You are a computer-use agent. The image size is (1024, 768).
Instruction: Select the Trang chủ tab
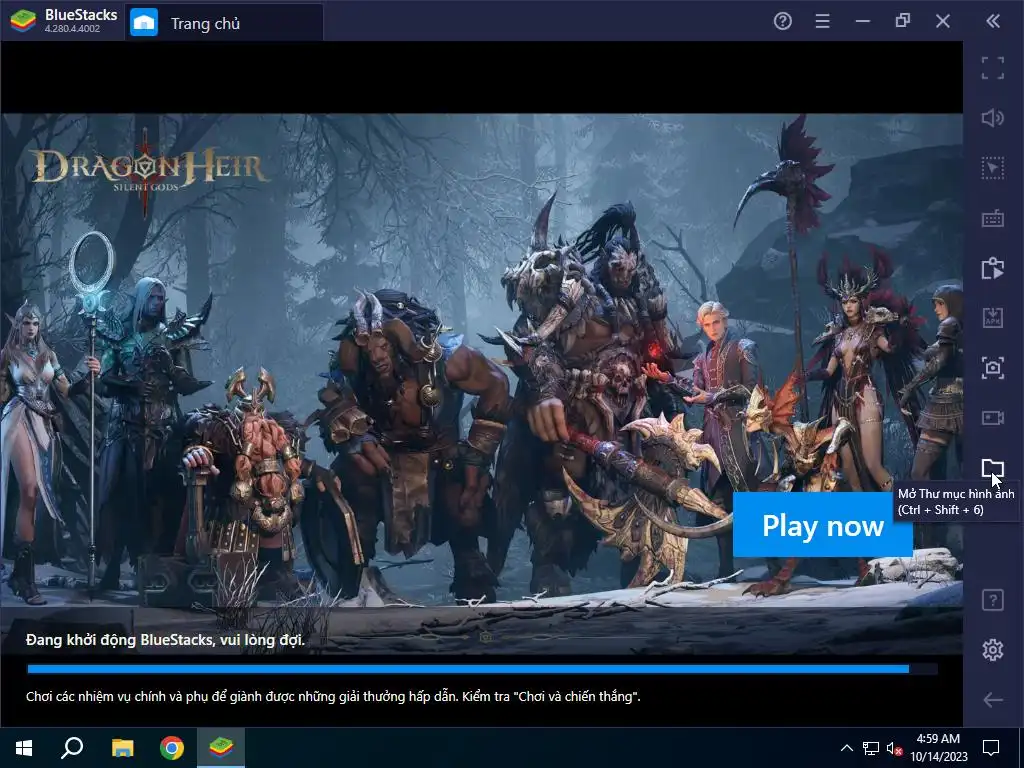(x=223, y=23)
